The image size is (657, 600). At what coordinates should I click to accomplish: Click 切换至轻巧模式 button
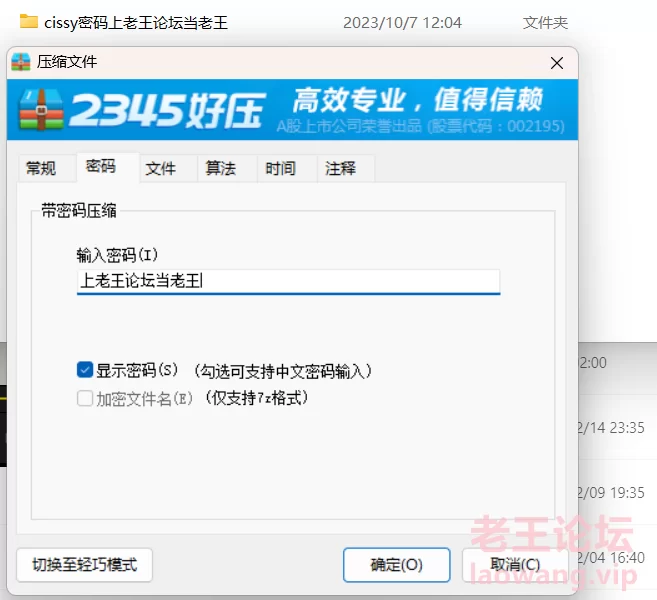[x=84, y=564]
